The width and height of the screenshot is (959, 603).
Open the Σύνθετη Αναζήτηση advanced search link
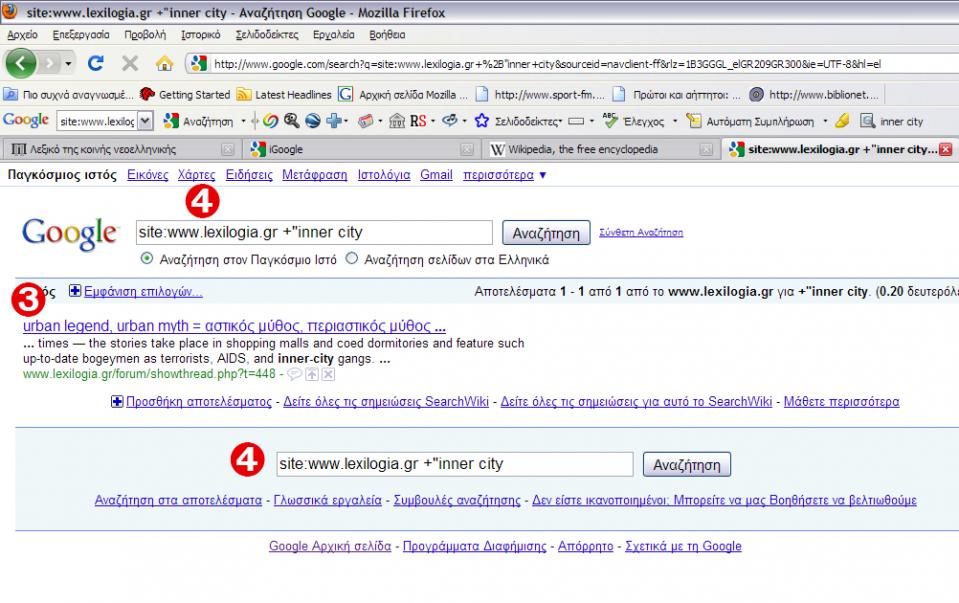[641, 232]
